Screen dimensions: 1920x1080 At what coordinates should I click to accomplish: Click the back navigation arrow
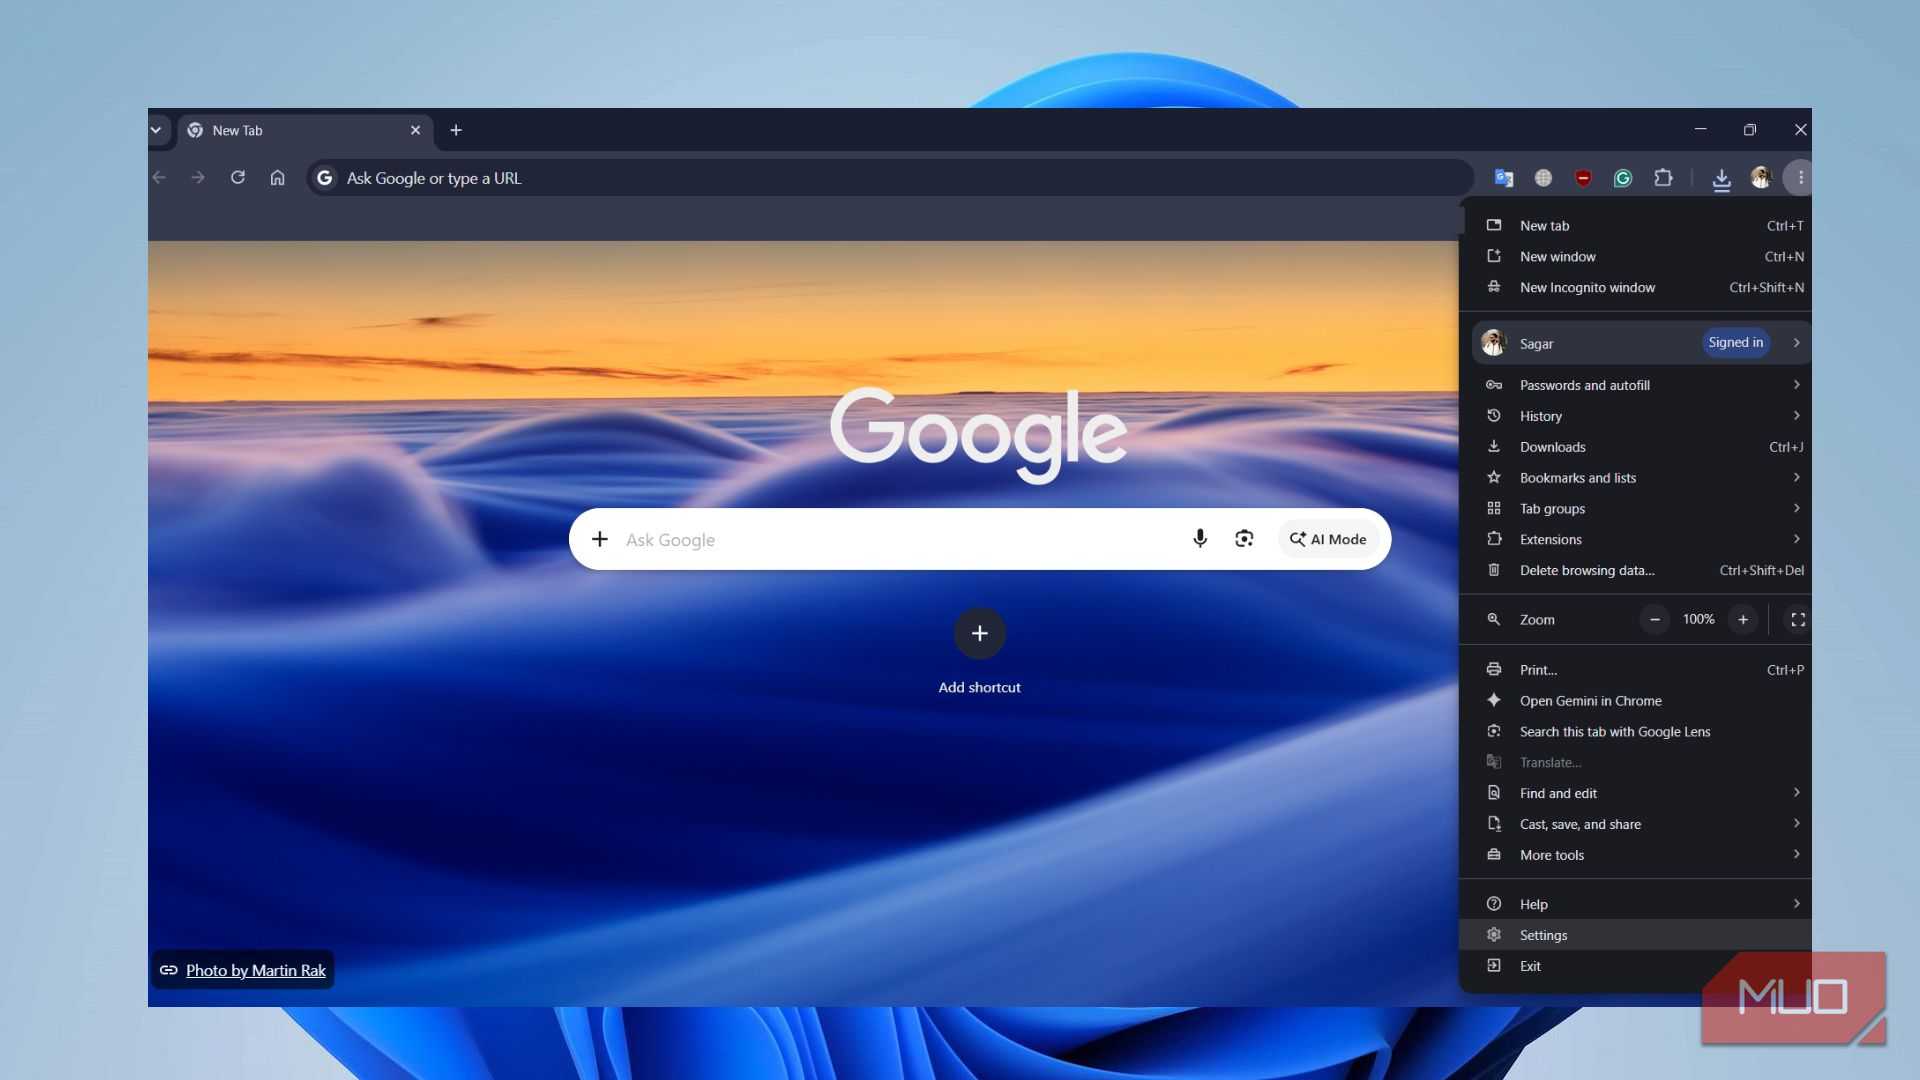click(x=159, y=178)
